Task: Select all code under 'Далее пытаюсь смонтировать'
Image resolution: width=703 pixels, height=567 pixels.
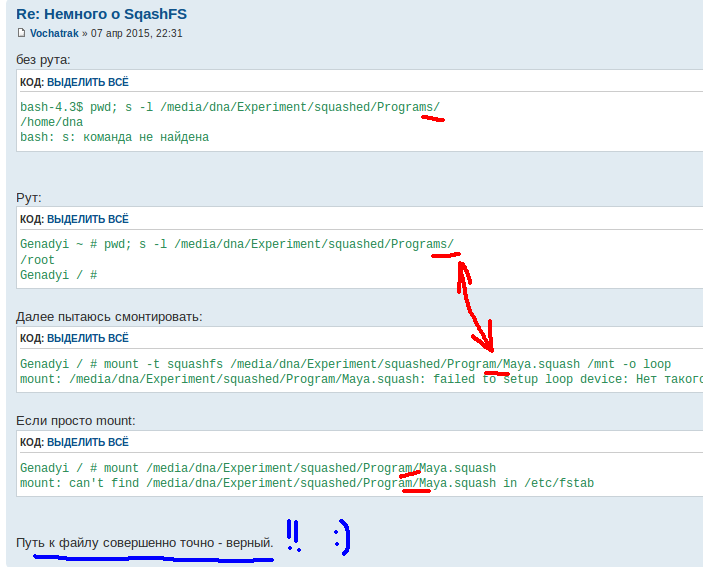Action: (88, 338)
